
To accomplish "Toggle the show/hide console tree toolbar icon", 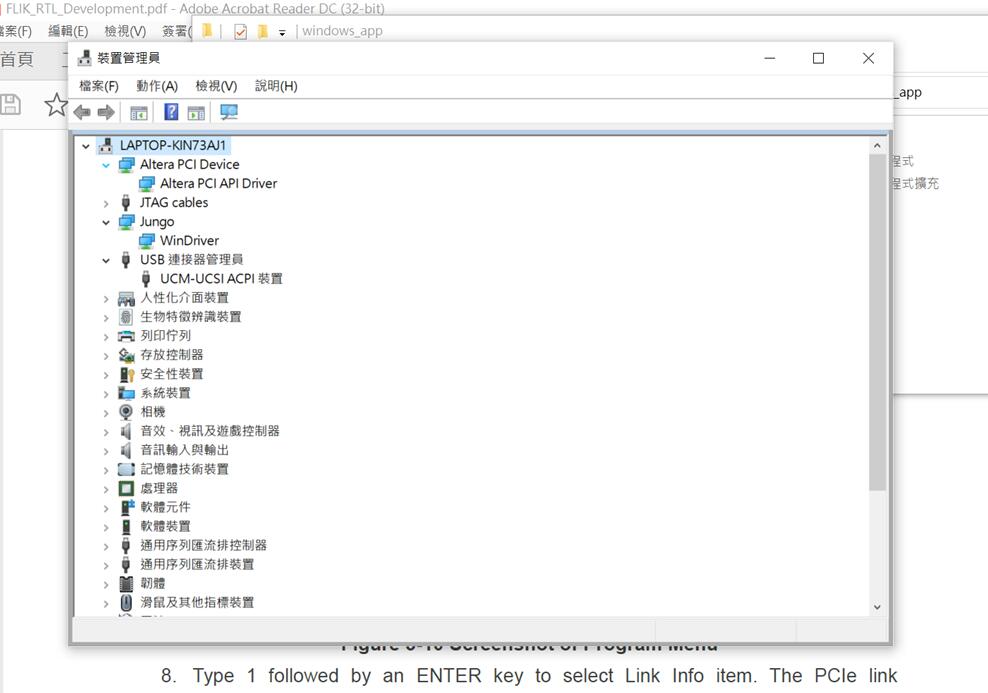I will pos(139,113).
